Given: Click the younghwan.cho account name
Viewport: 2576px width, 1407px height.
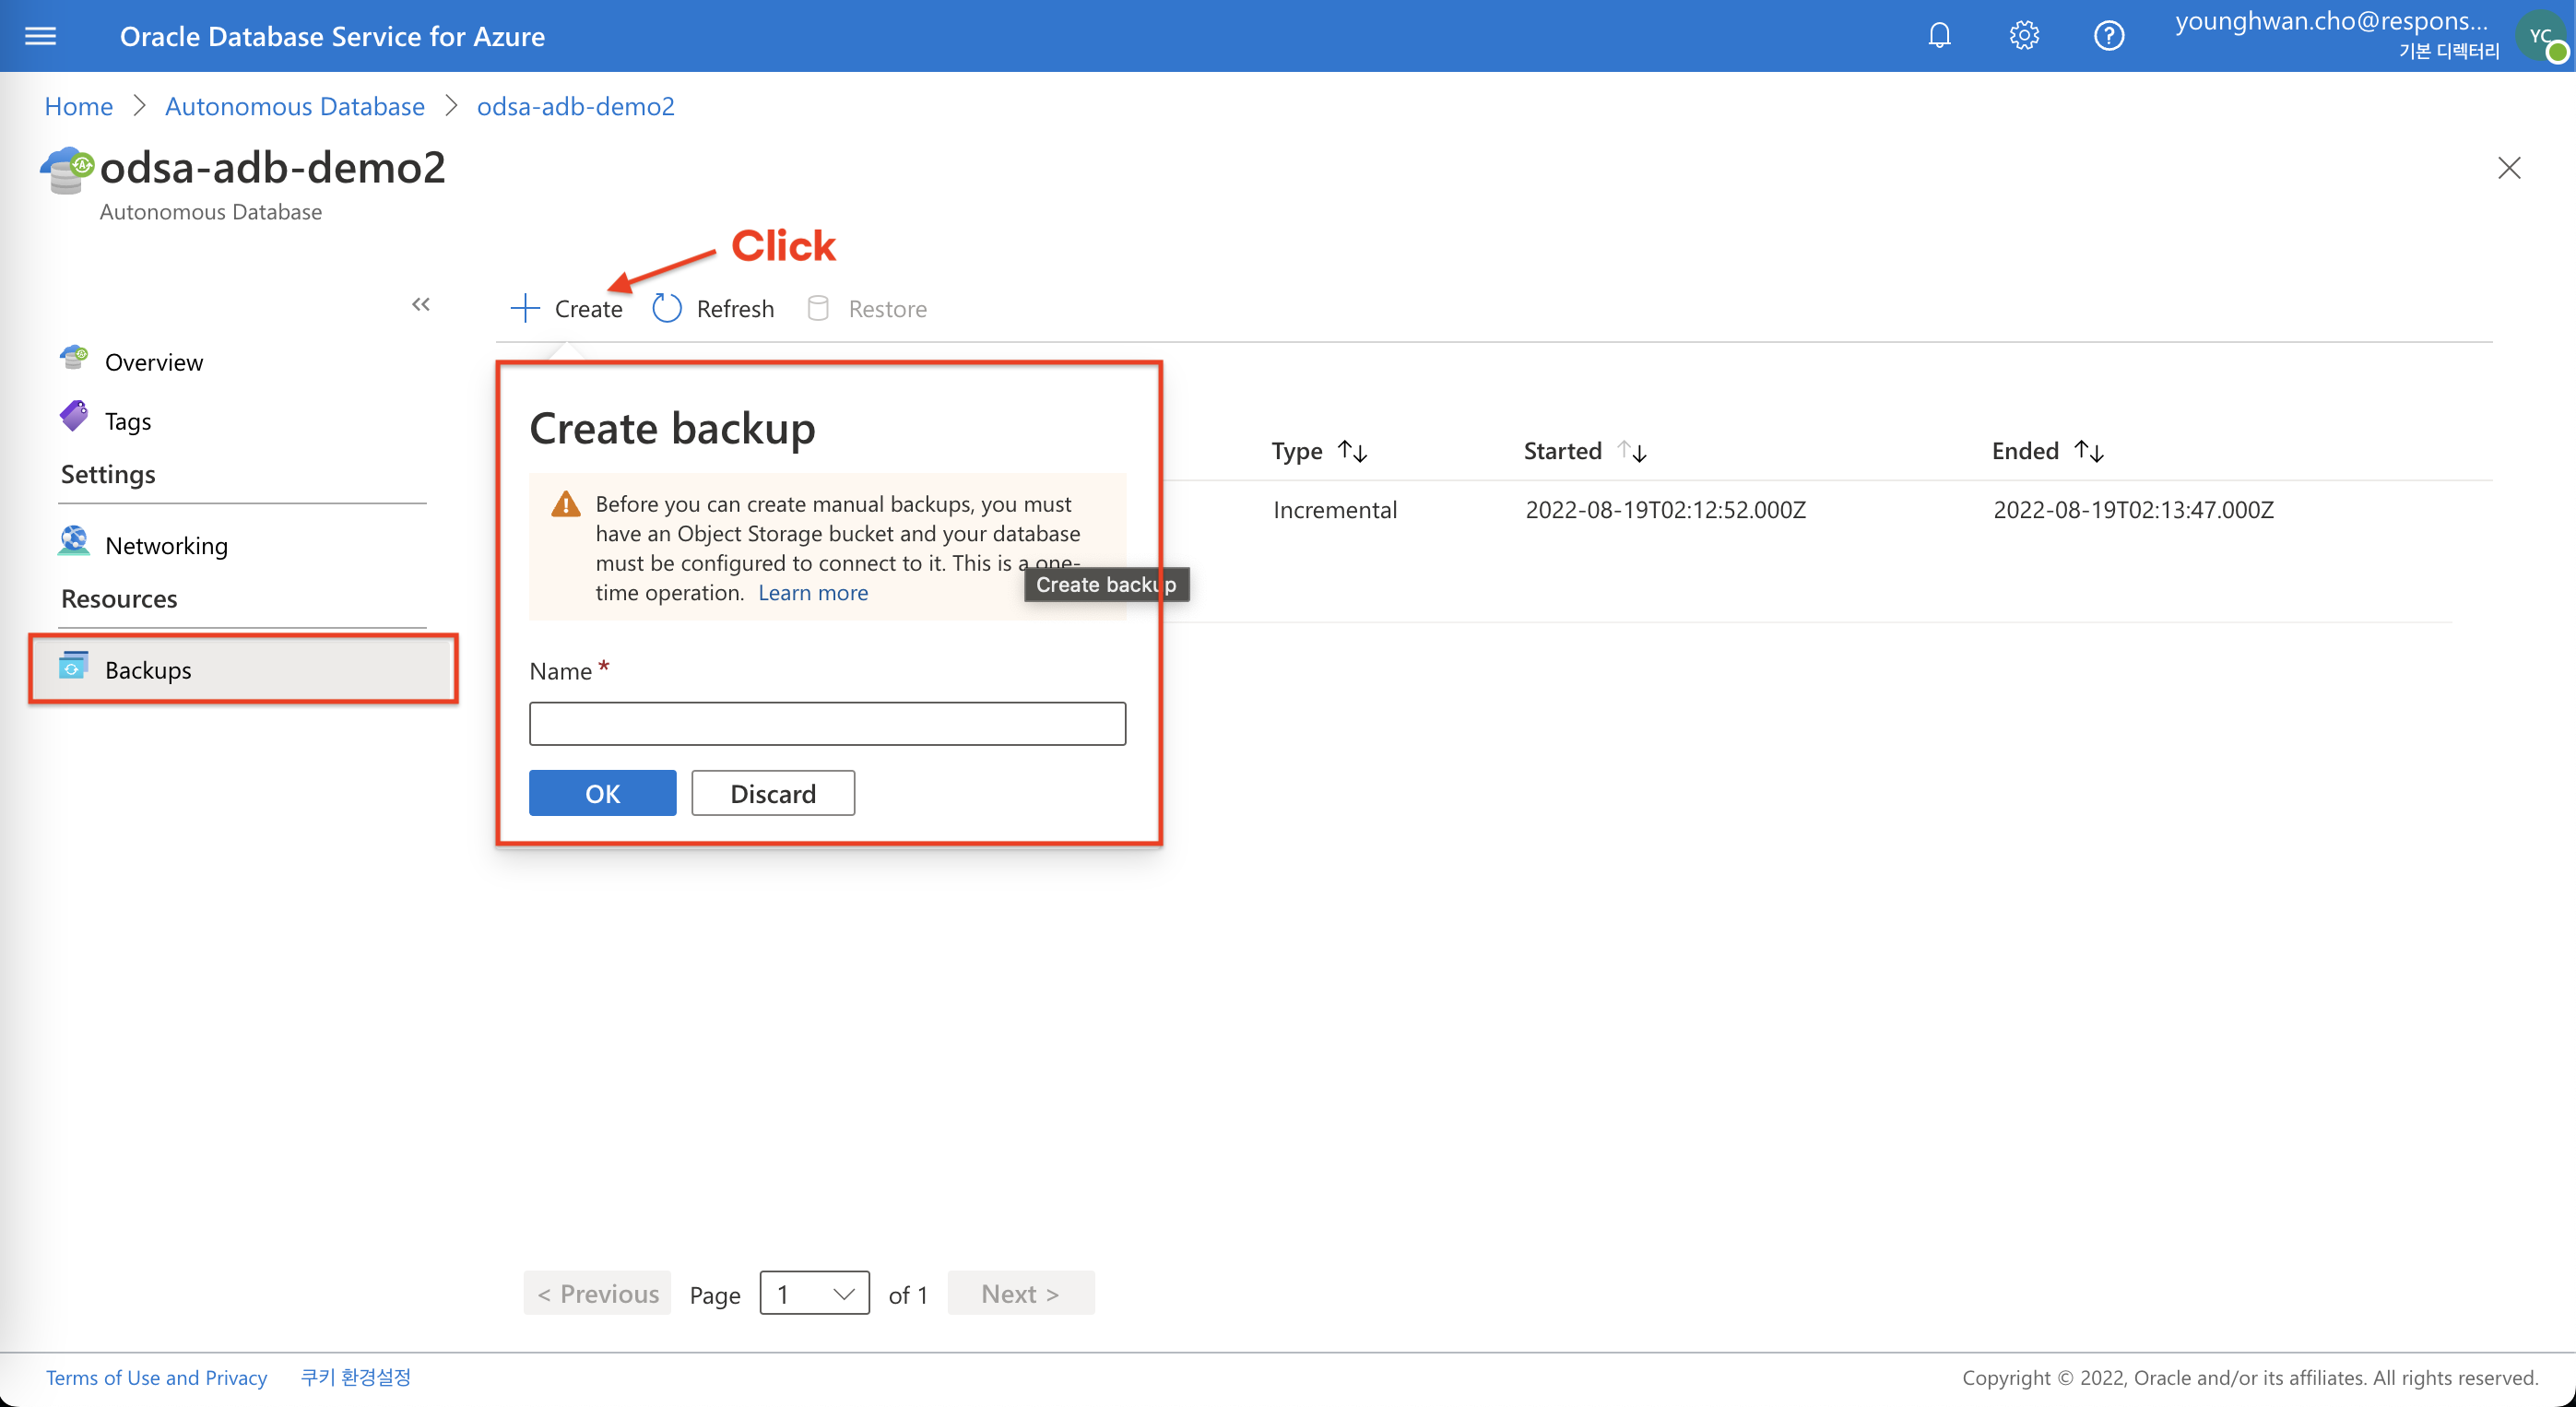Looking at the screenshot, I should (x=2331, y=21).
